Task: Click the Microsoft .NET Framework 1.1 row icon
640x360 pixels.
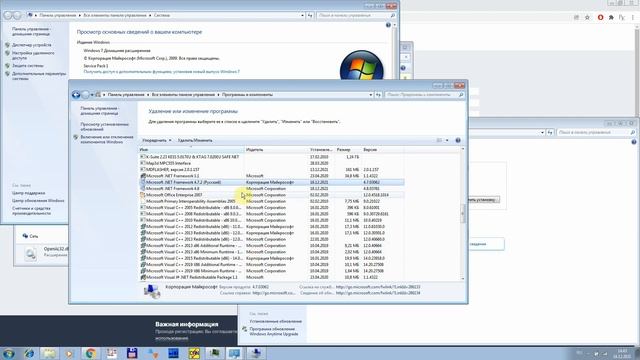Action: point(142,176)
